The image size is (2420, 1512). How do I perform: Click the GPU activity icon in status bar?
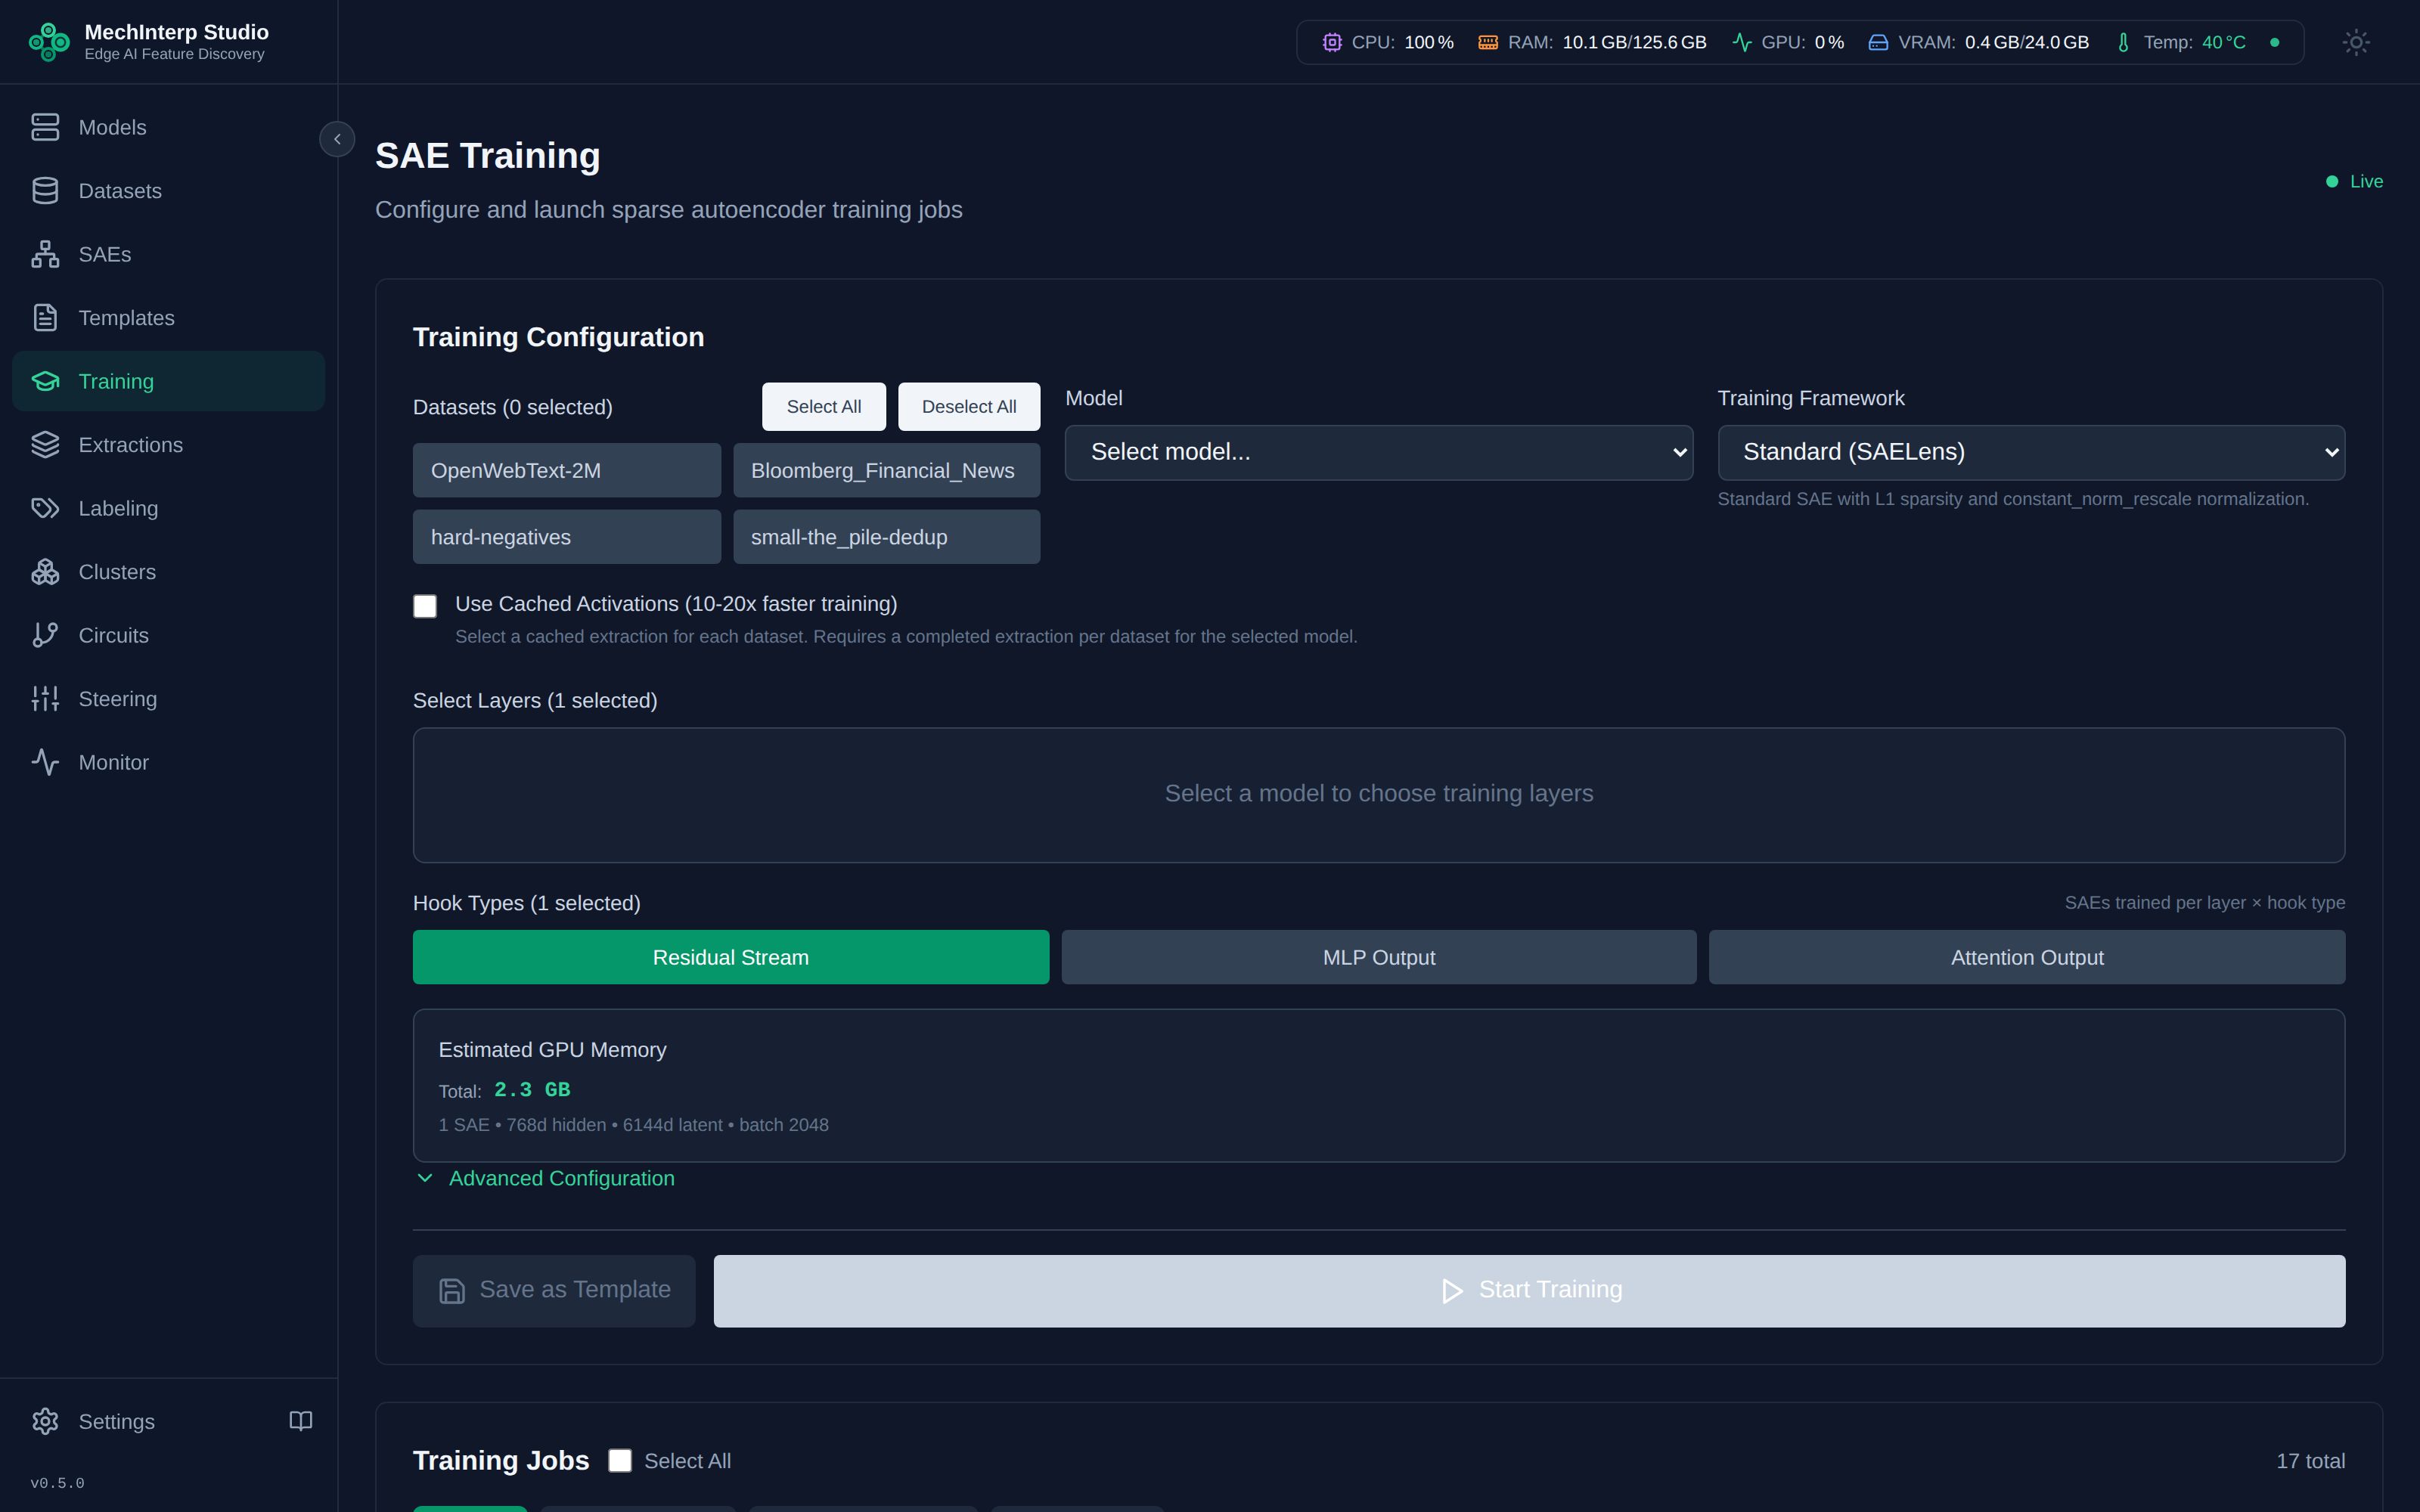click(1742, 42)
